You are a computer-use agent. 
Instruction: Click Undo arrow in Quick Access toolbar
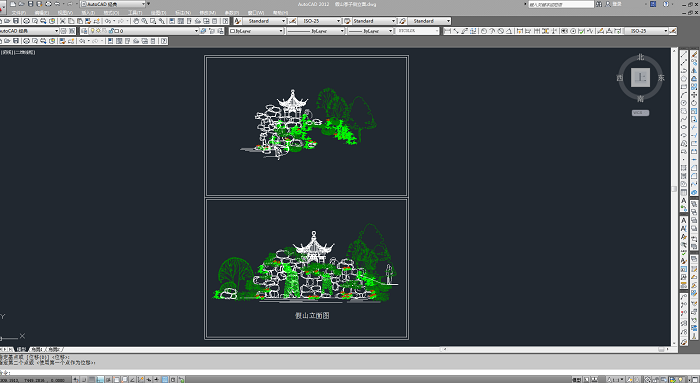point(57,4)
